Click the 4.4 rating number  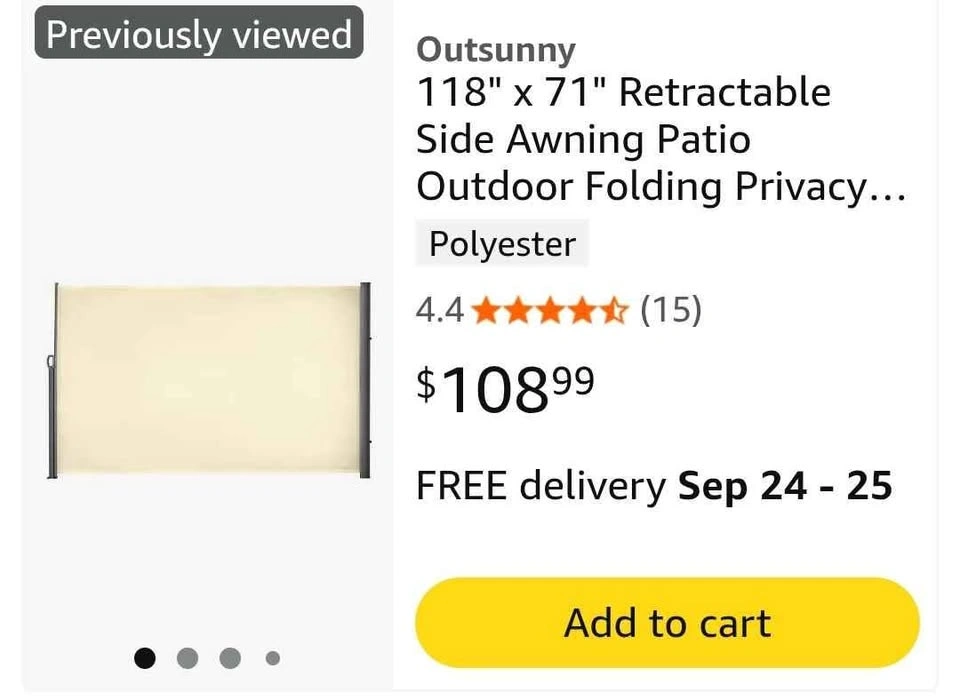[439, 311]
